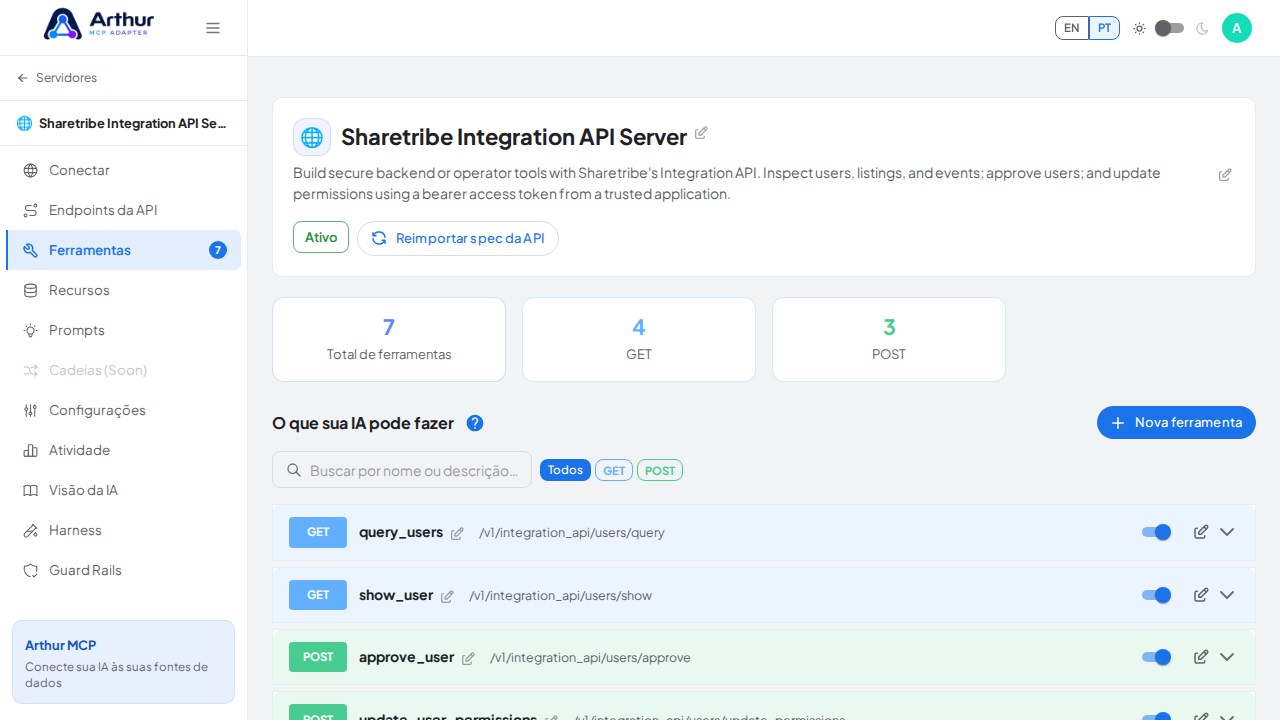Screen dimensions: 1280x720
Task: Go back to Servidores
Action: coord(57,78)
